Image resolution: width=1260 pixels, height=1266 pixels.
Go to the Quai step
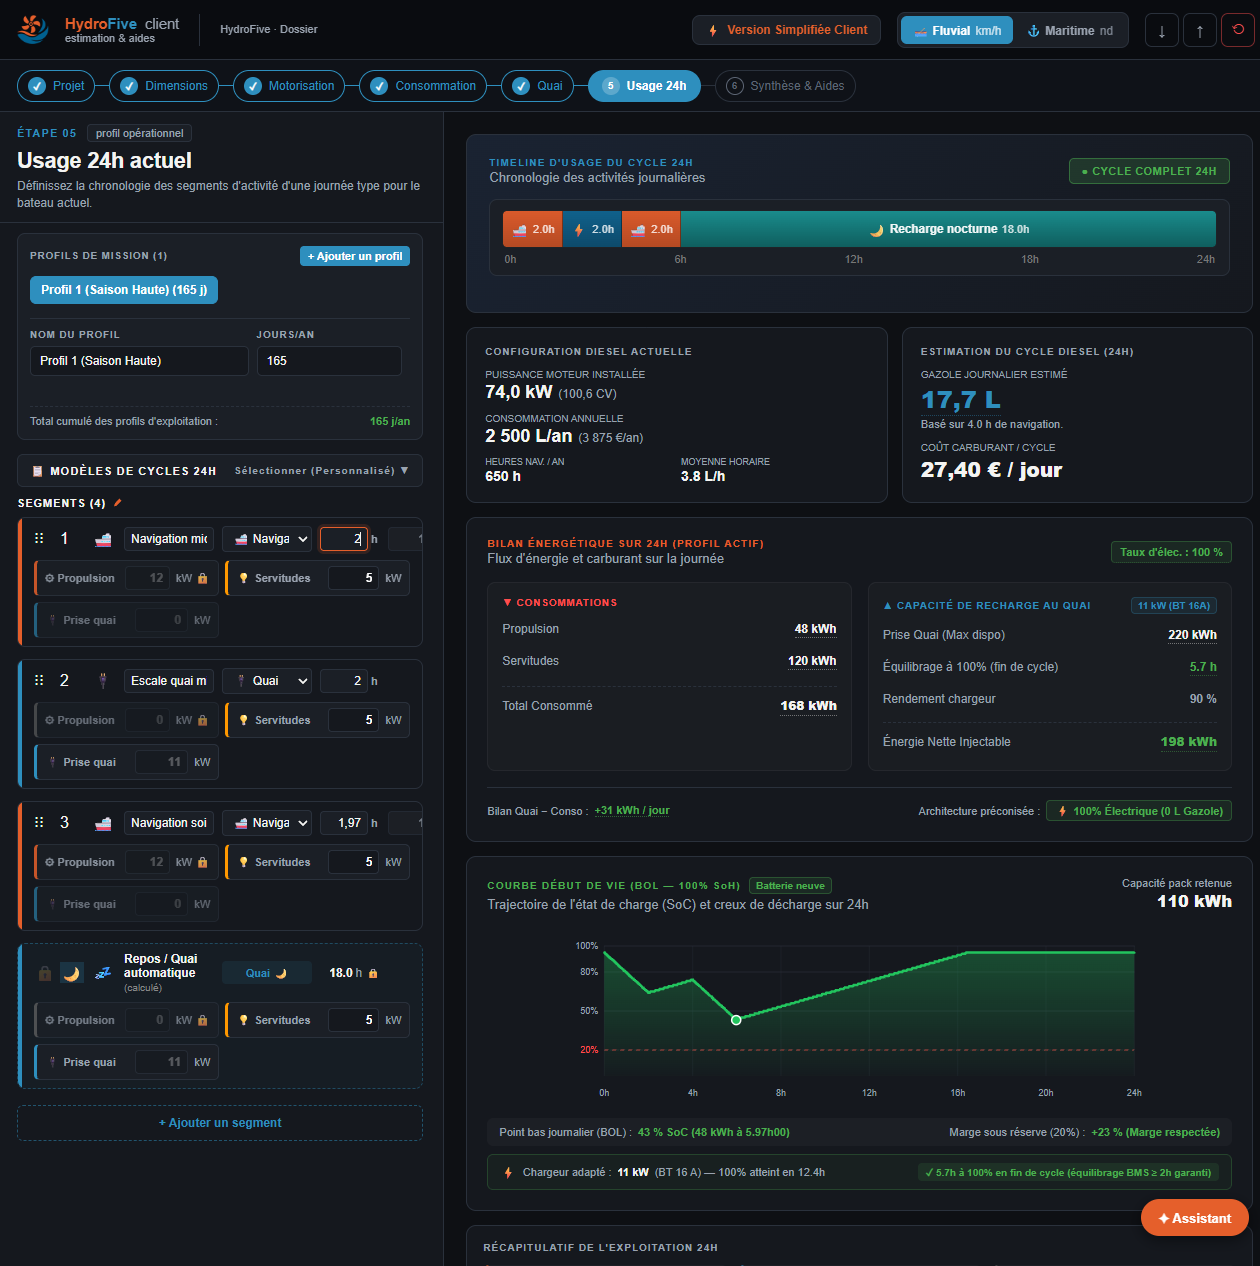538,86
